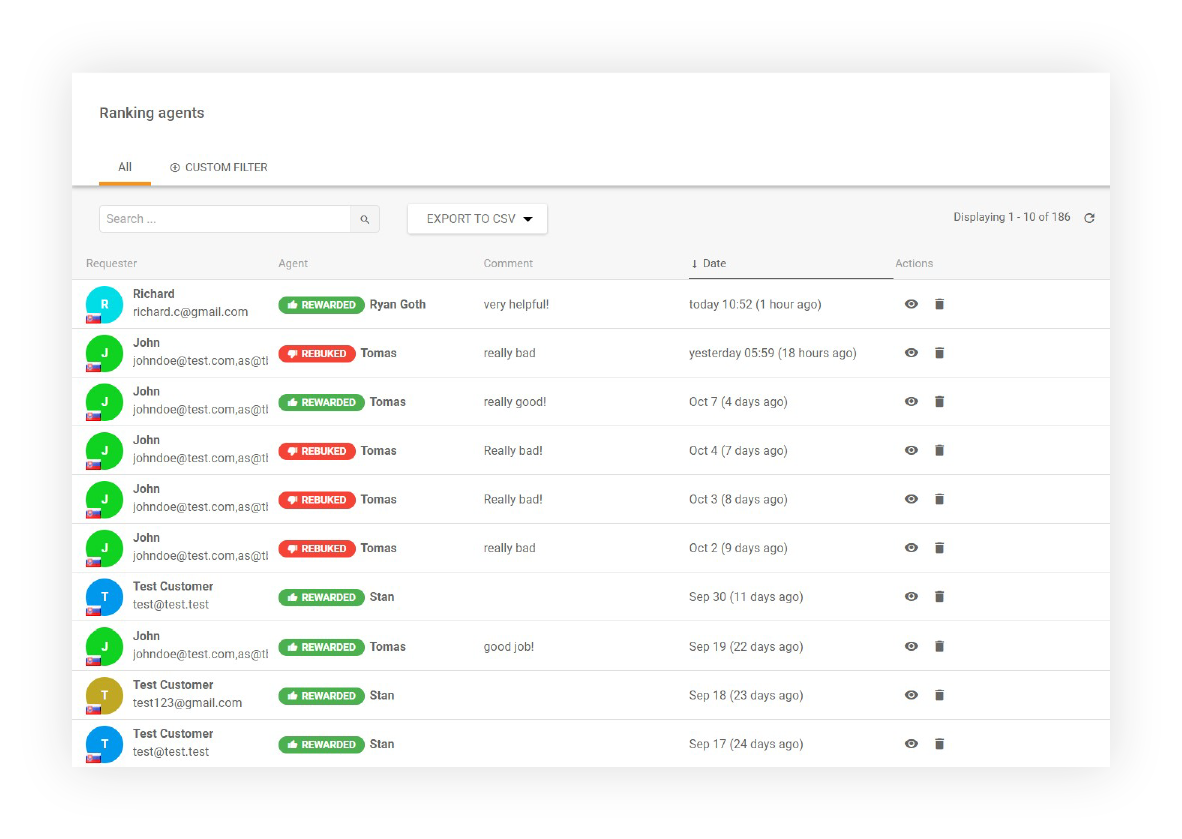The height and width of the screenshot is (839, 1182).
Task: Click the REBUKED flag badge on John's yesterday row
Action: coord(317,353)
